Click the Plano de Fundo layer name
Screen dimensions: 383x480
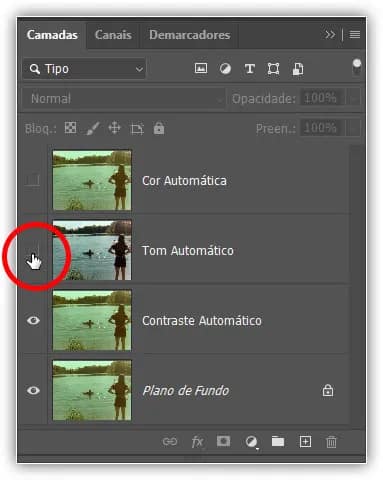click(186, 391)
